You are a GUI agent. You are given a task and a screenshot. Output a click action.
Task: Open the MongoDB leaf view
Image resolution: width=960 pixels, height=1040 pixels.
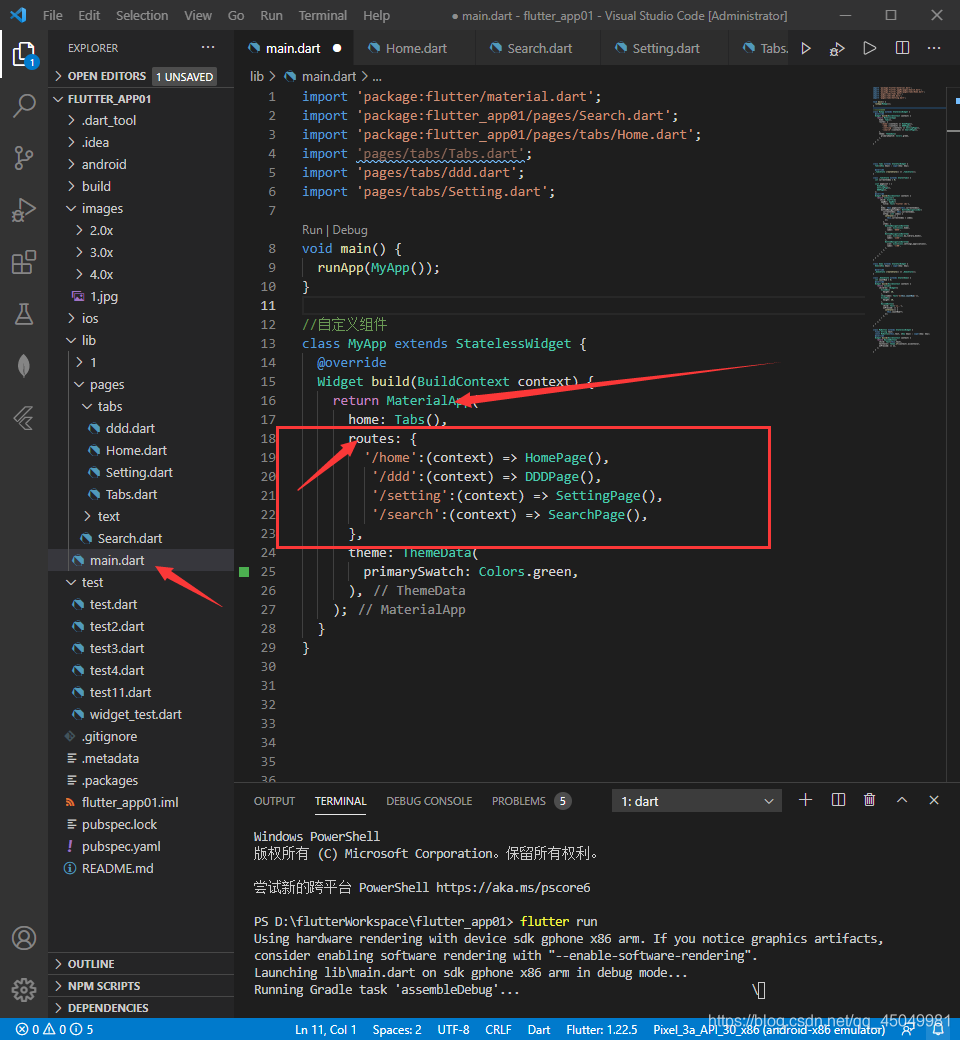pos(24,365)
